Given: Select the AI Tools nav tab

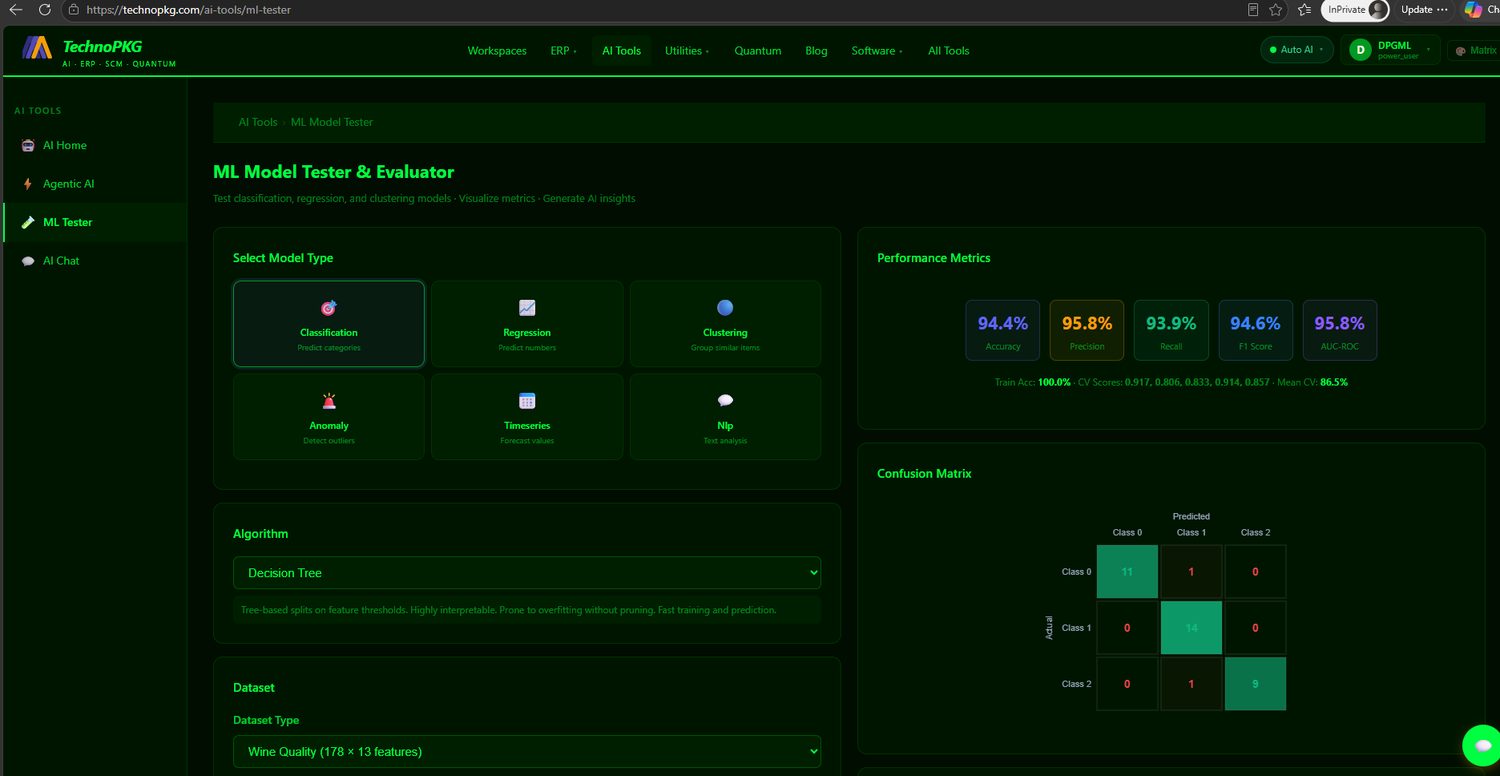Looking at the screenshot, I should pos(621,51).
